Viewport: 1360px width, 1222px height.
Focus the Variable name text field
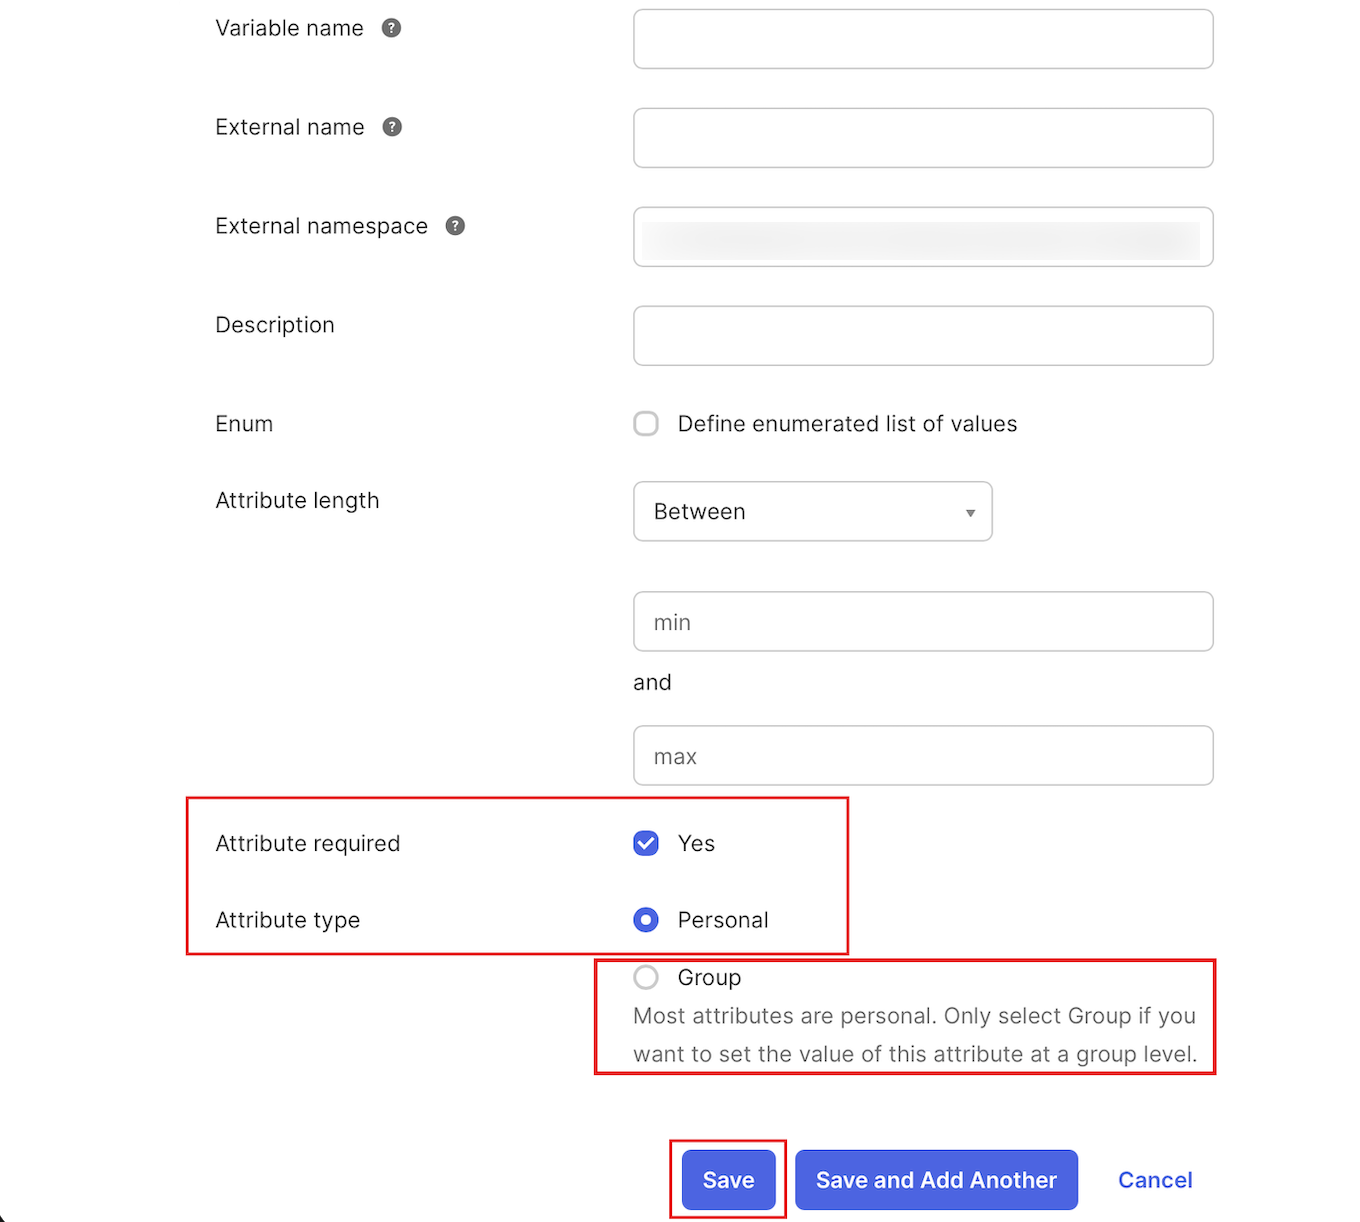[x=923, y=39]
